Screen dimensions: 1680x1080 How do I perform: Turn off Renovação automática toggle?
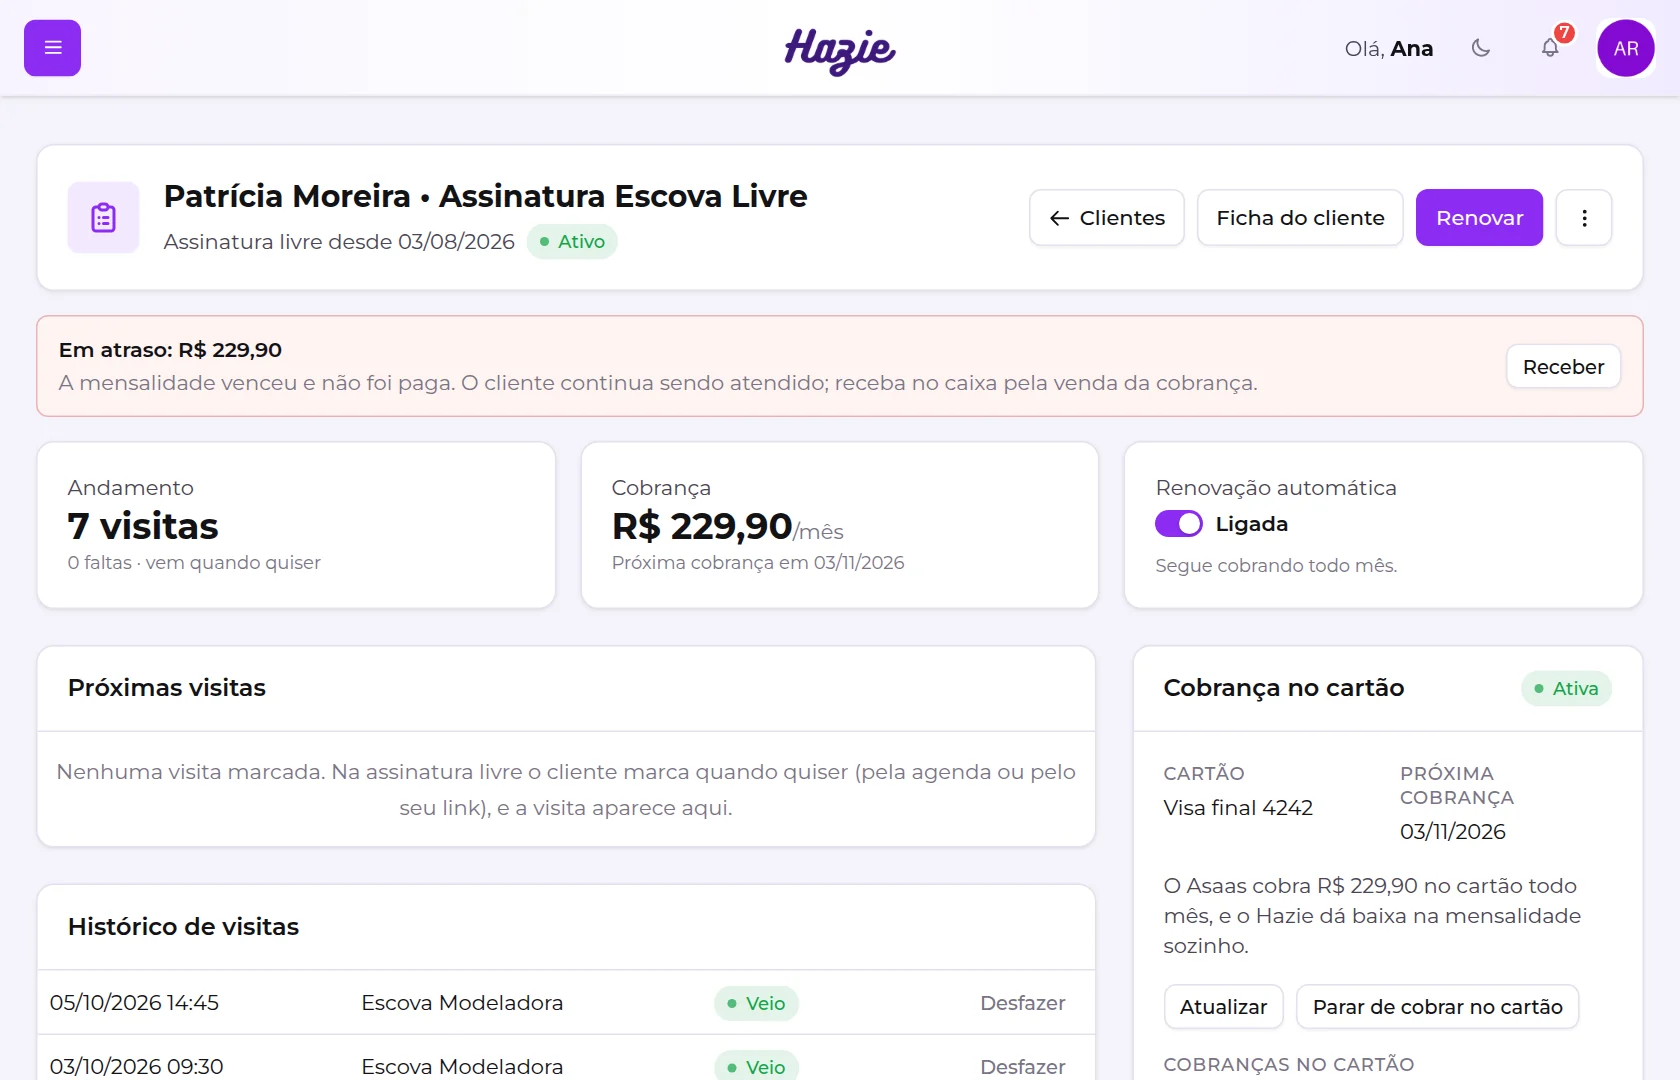pyautogui.click(x=1179, y=524)
